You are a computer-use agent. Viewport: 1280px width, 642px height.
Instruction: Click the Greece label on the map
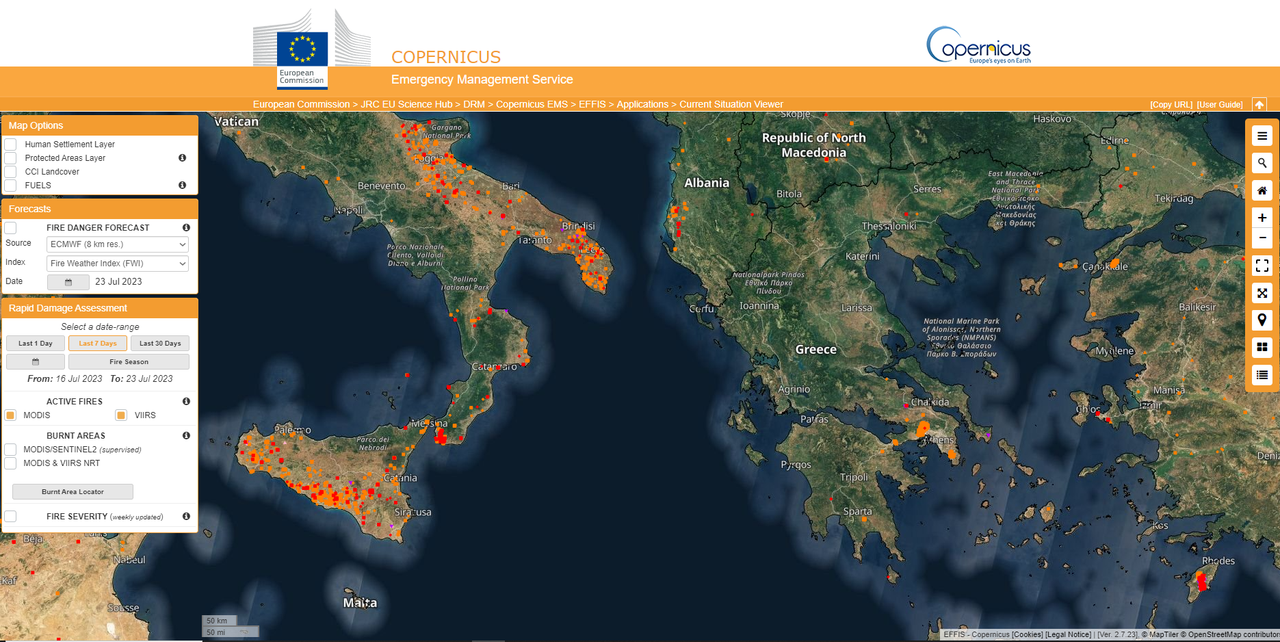click(816, 349)
